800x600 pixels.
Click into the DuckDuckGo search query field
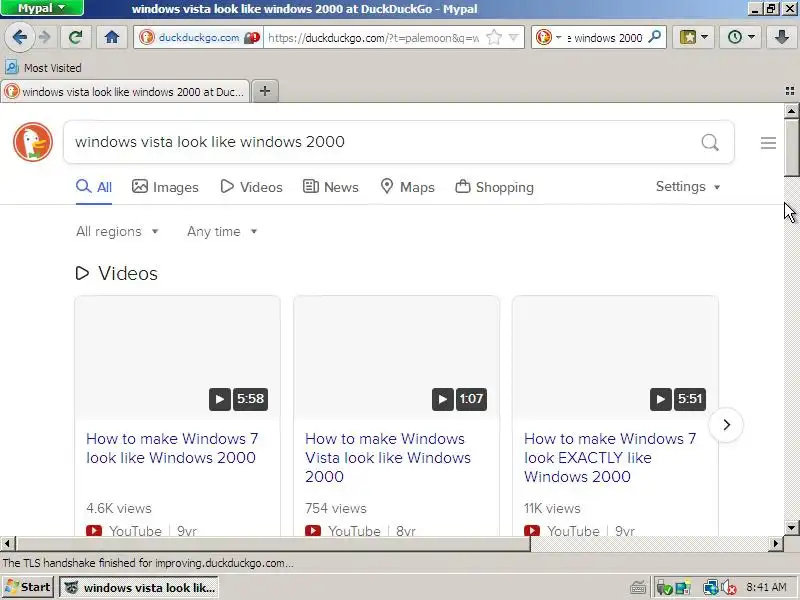click(383, 142)
